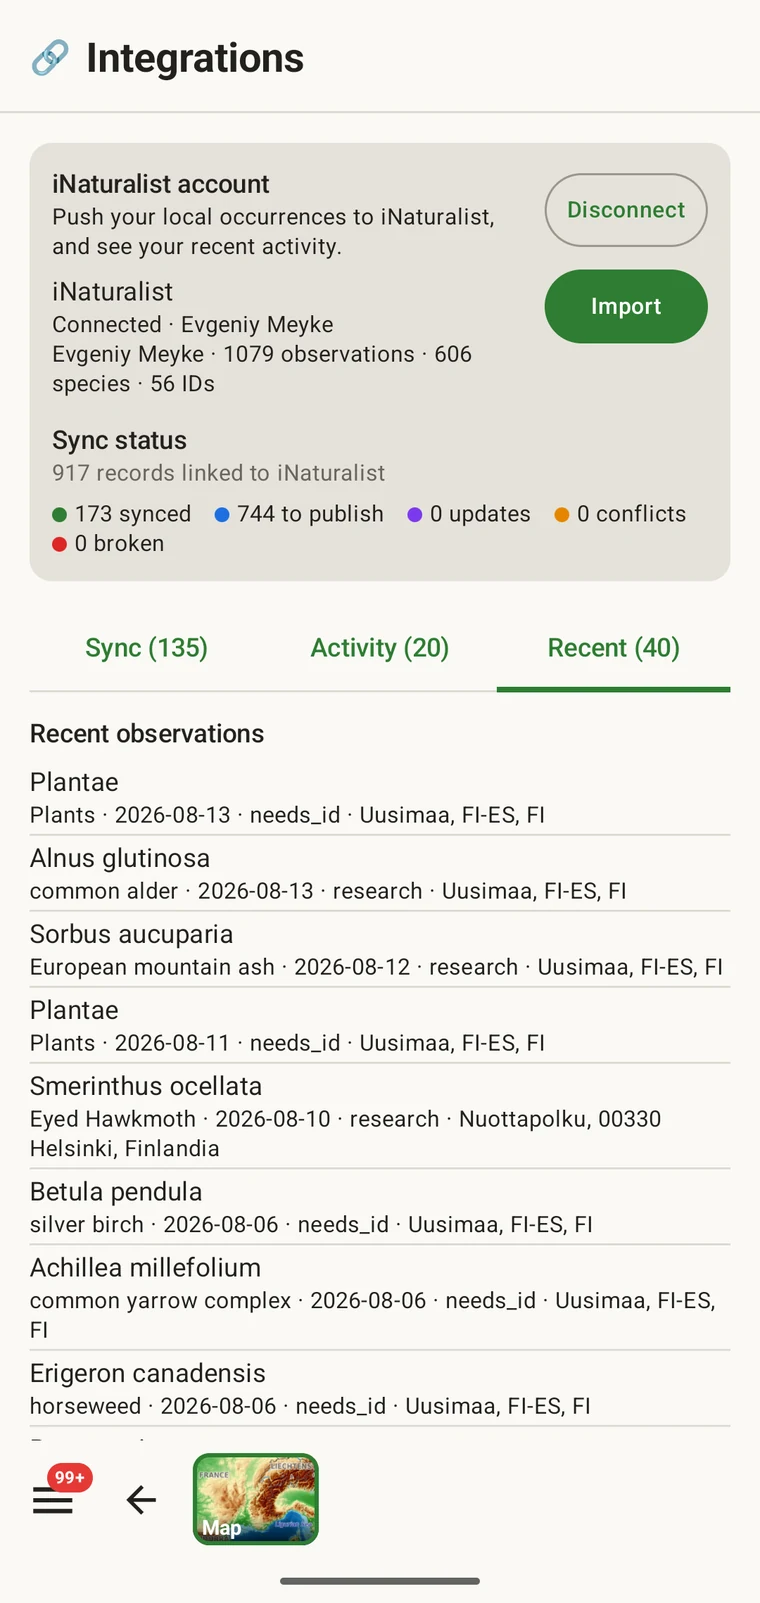Select the 0 broken status label

pos(119,543)
